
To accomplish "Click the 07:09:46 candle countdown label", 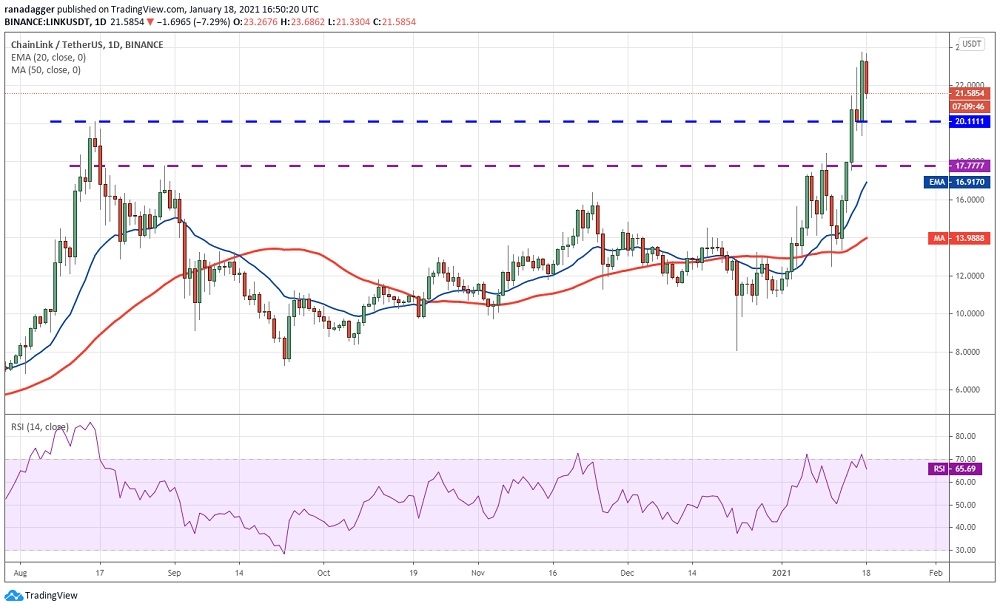I will click(944, 106).
